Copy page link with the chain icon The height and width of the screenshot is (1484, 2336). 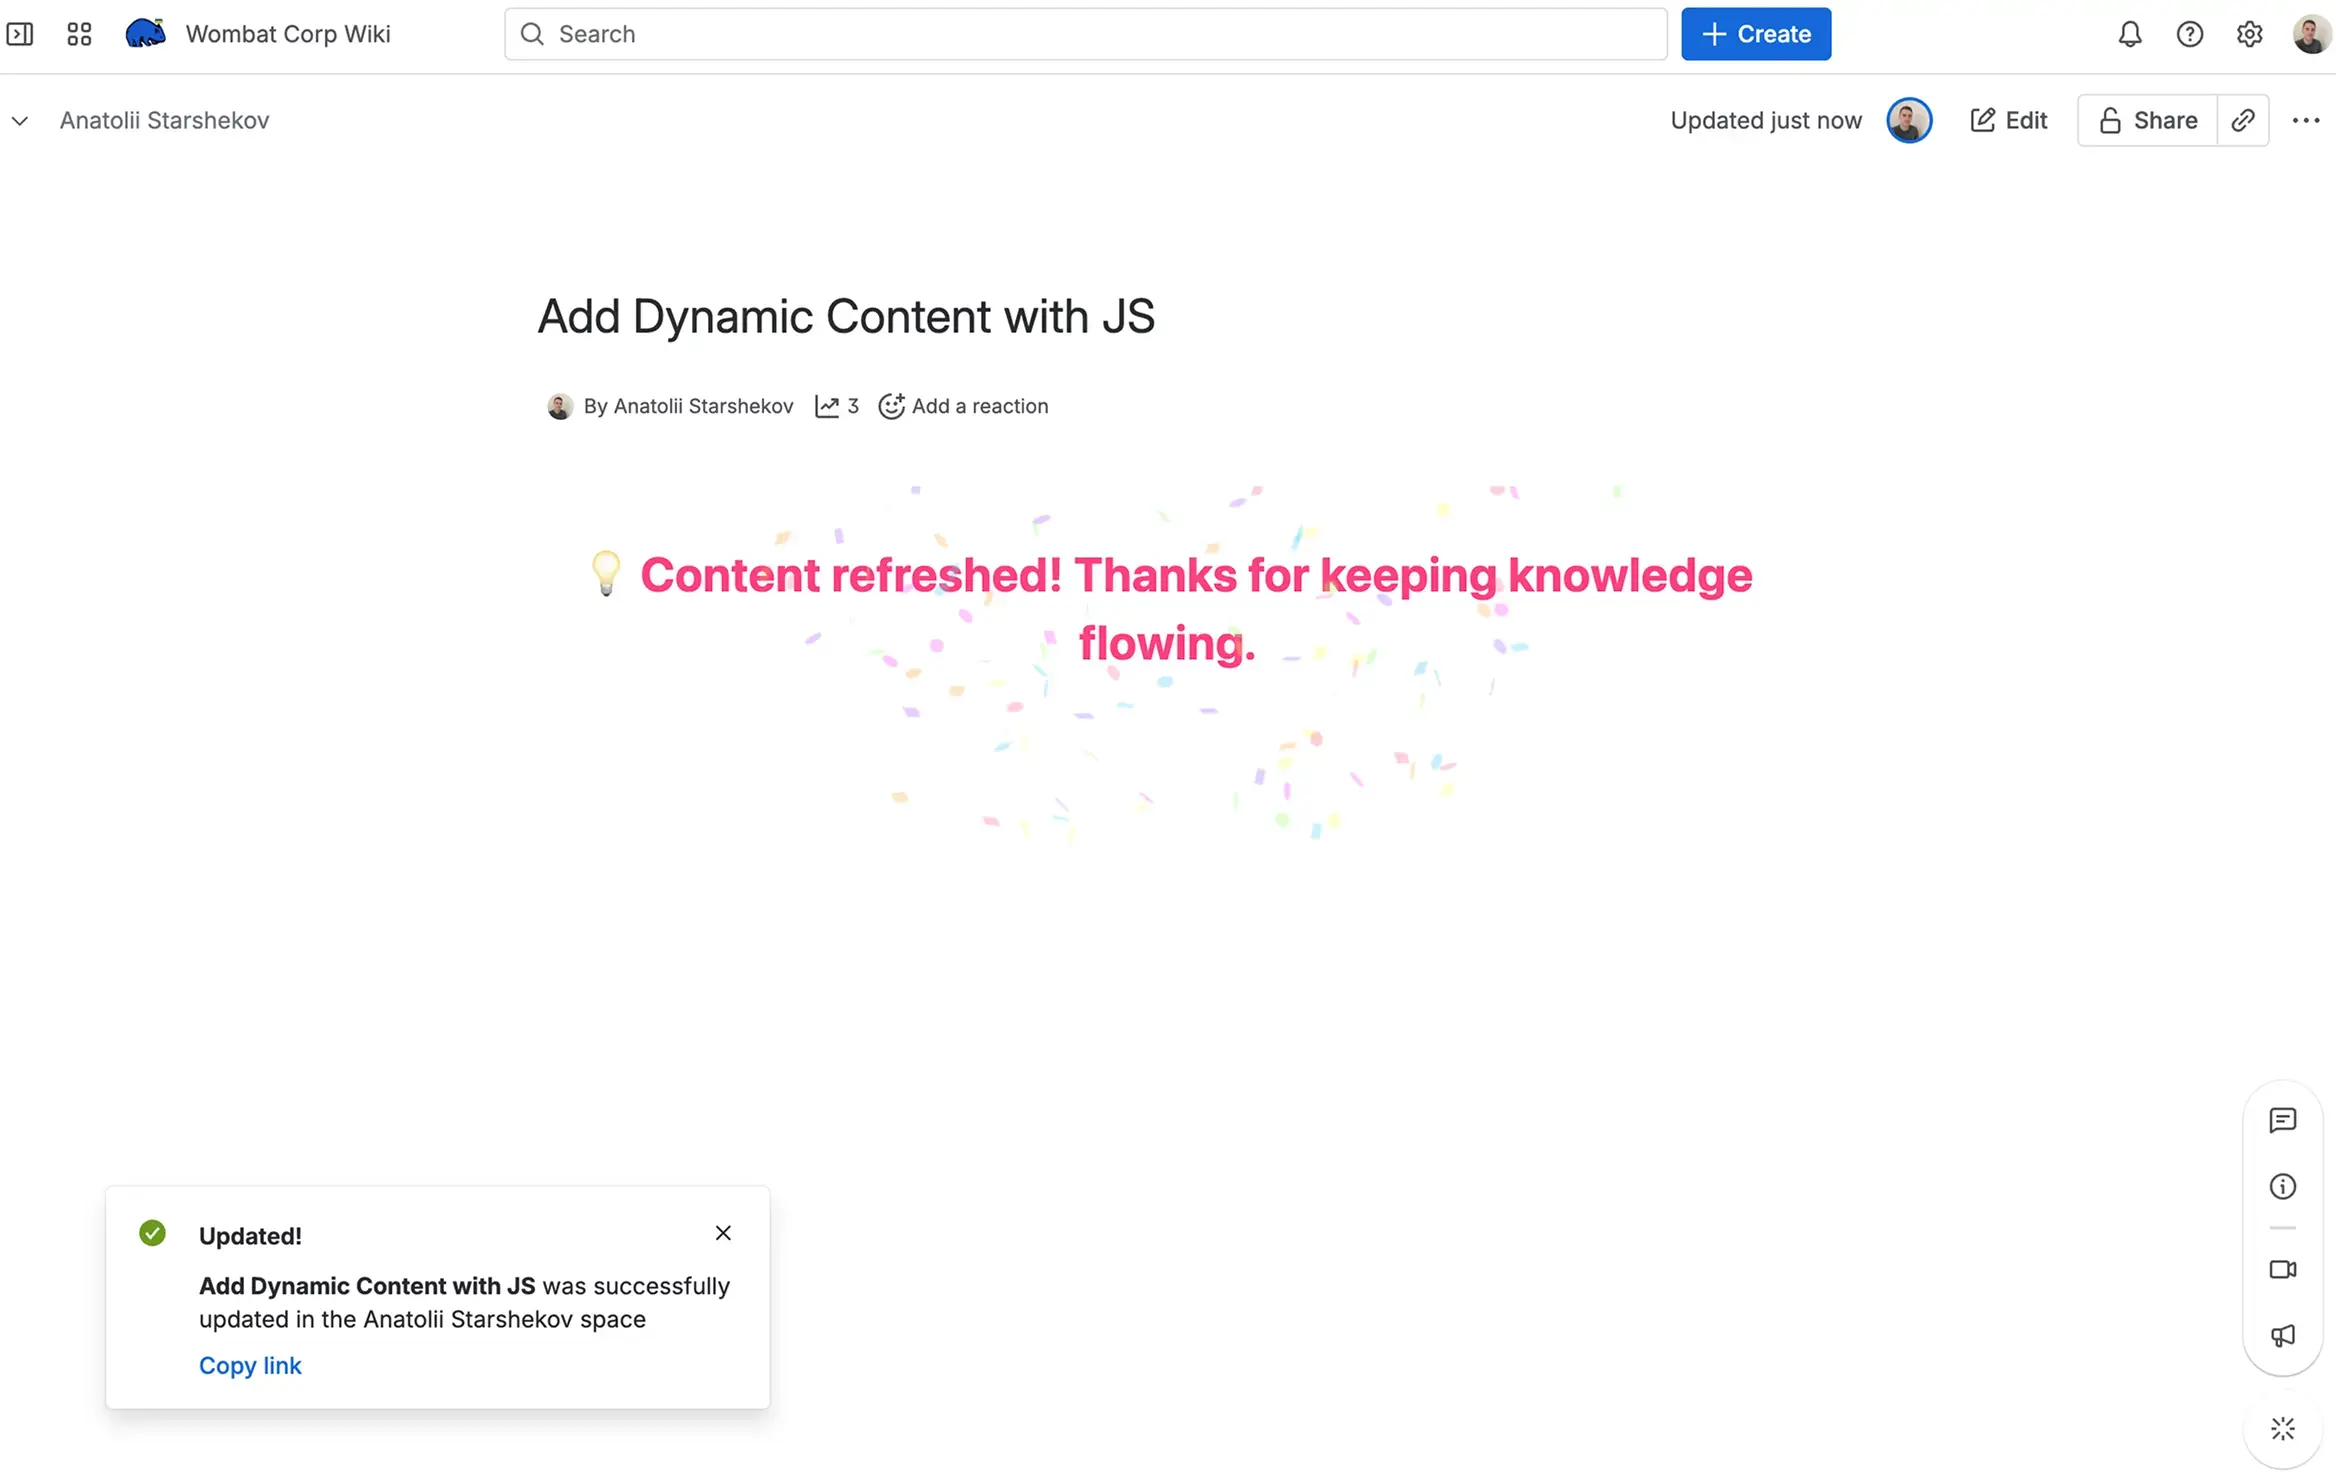2243,120
